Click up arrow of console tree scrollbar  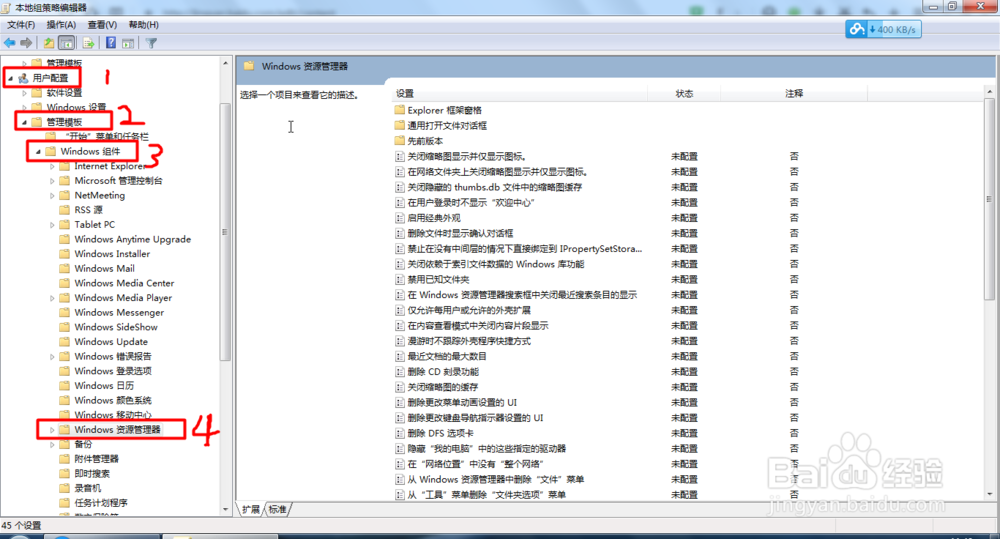pyautogui.click(x=226, y=63)
